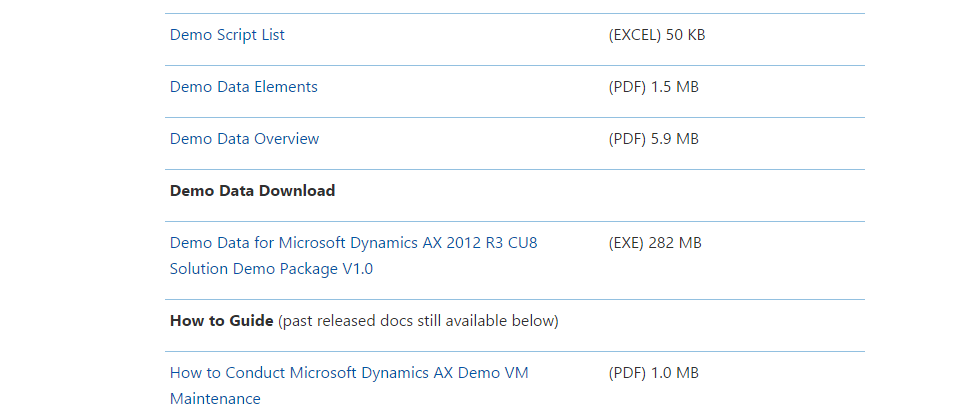Image resolution: width=961 pixels, height=410 pixels.
Task: Open the Demo Data Overview link
Action: coord(245,139)
